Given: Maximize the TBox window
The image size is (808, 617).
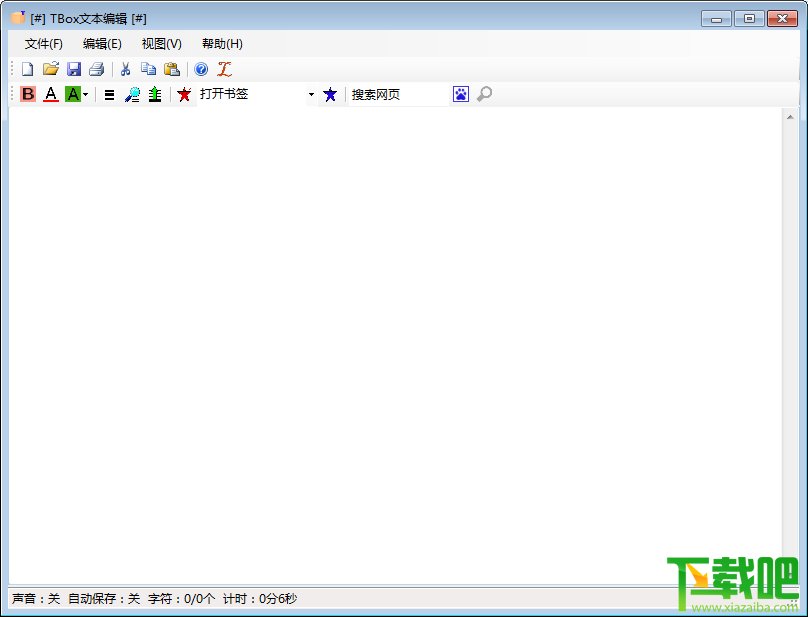Looking at the screenshot, I should coord(749,19).
